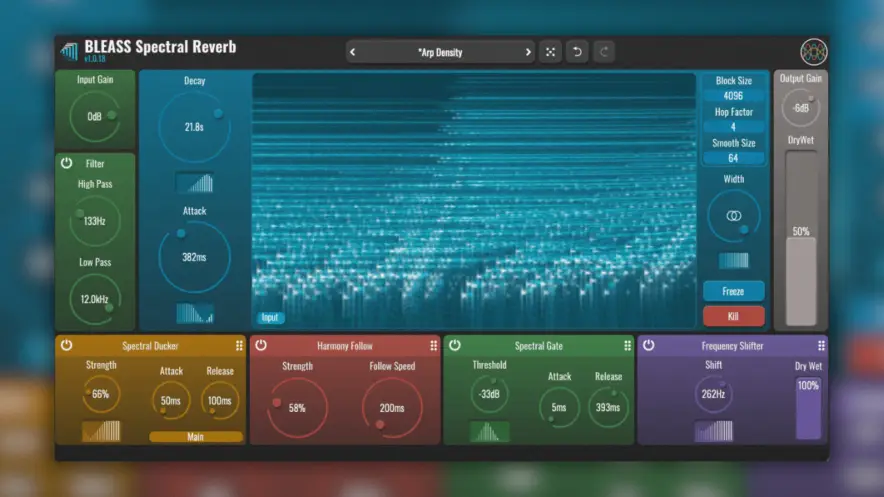Click the undo arrow icon
This screenshot has width=884, height=497.
click(x=577, y=52)
